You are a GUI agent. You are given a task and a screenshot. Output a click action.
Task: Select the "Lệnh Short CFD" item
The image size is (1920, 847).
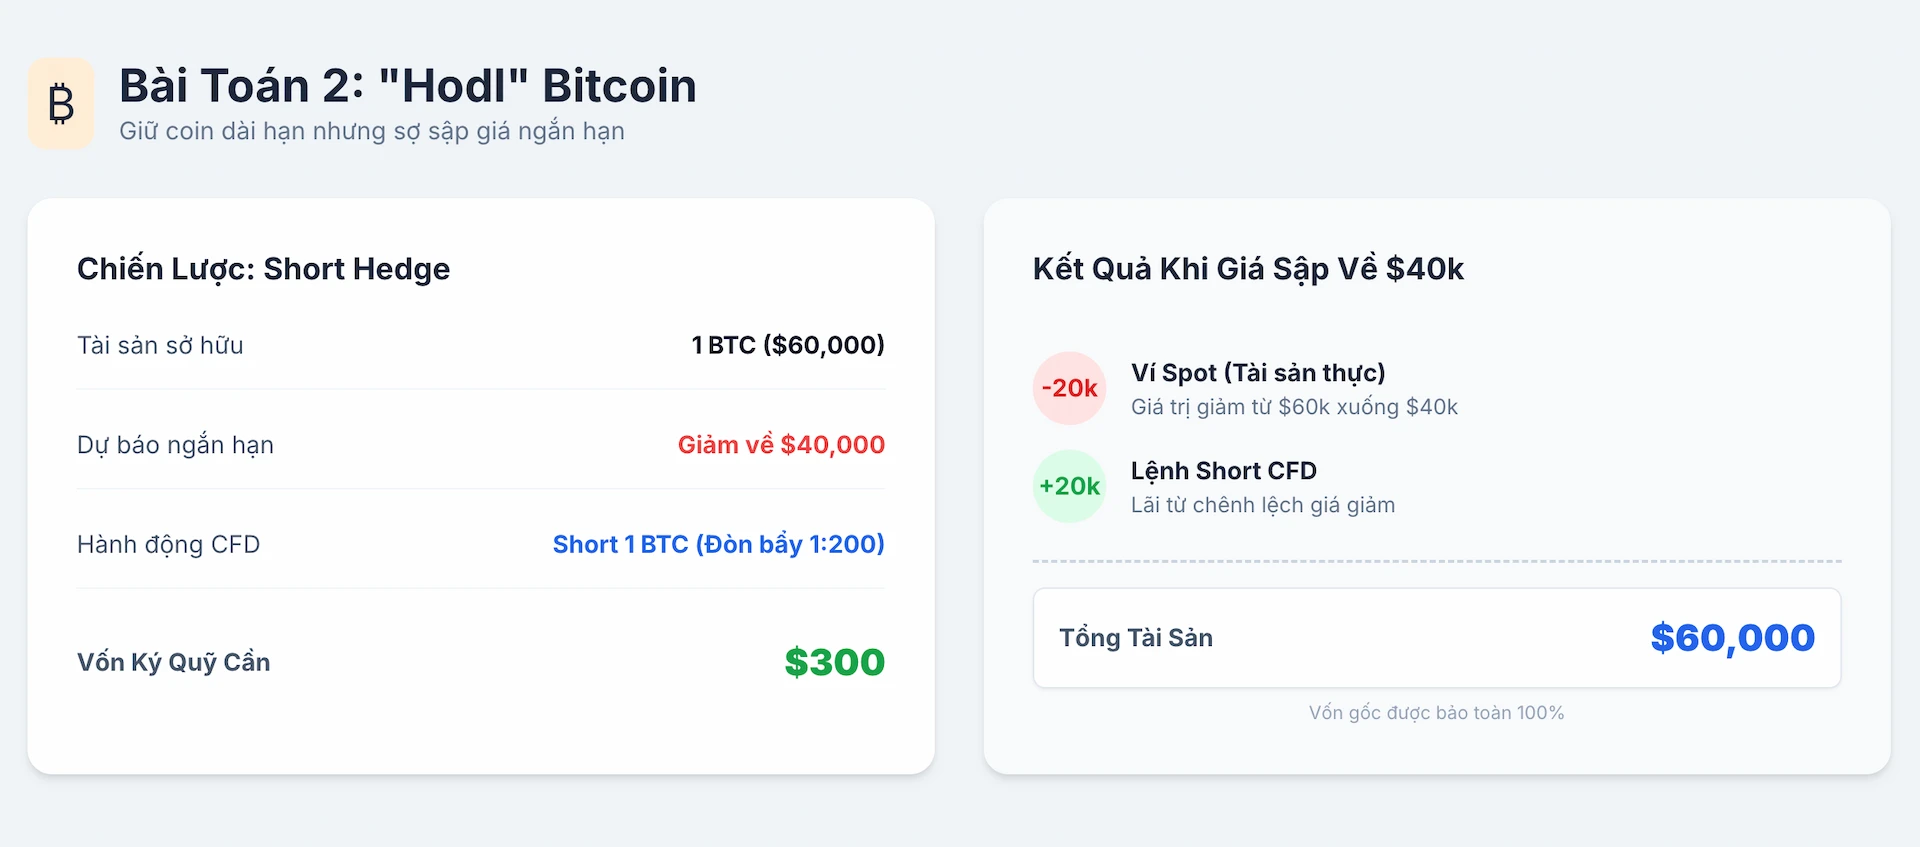(1223, 471)
